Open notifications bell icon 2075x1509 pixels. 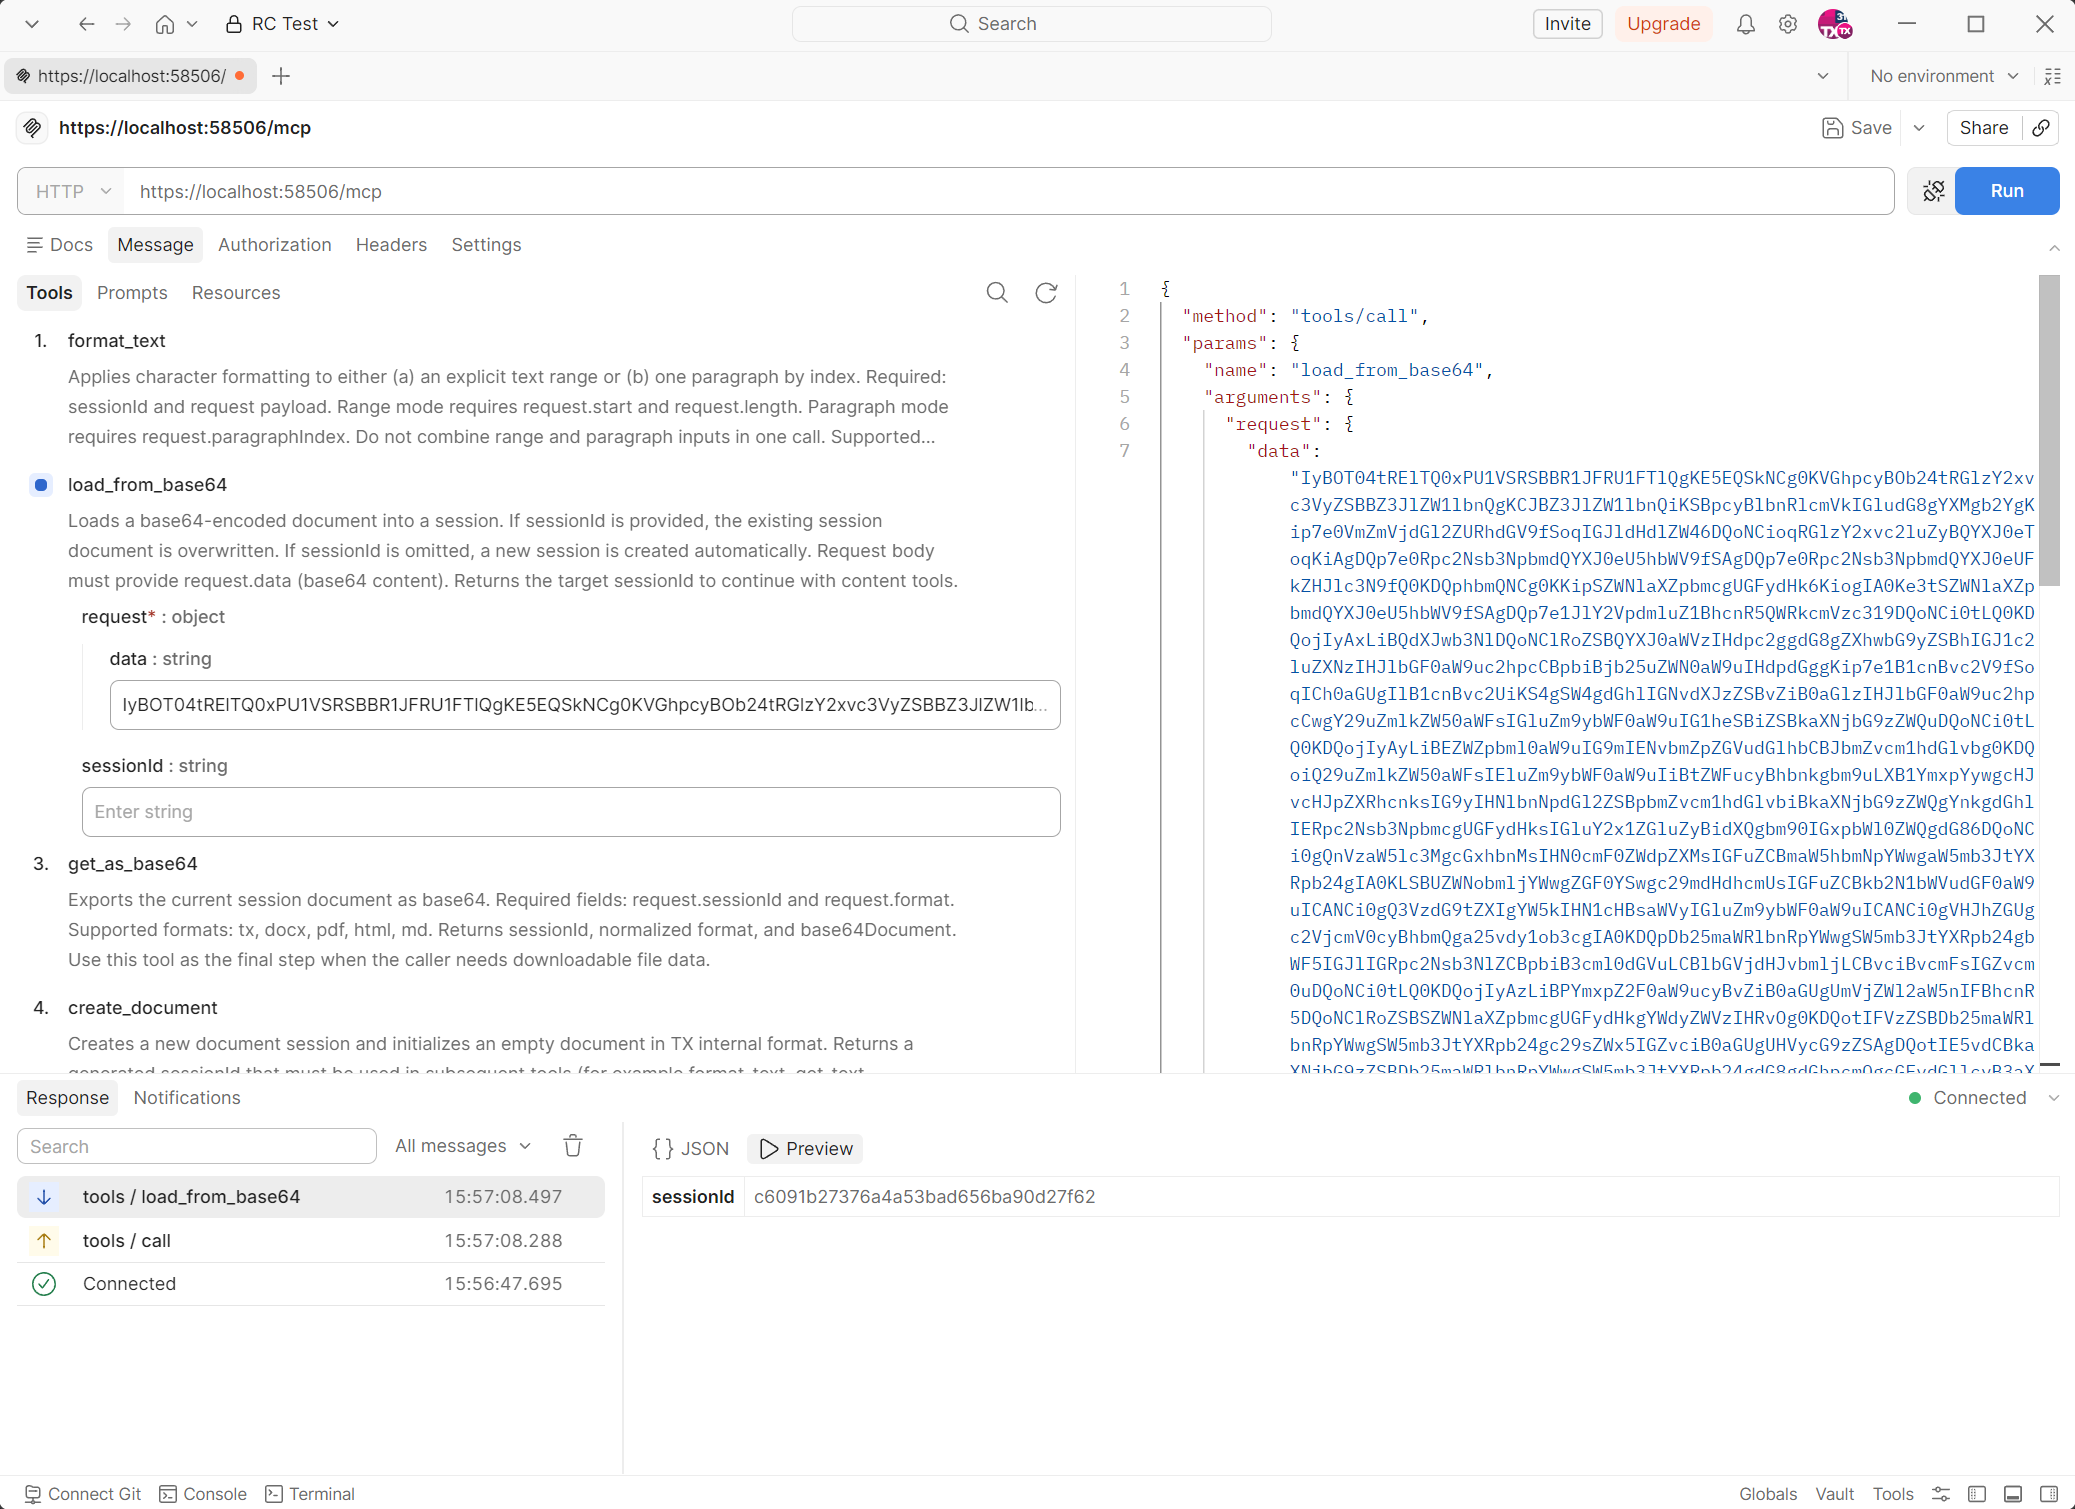1746,24
